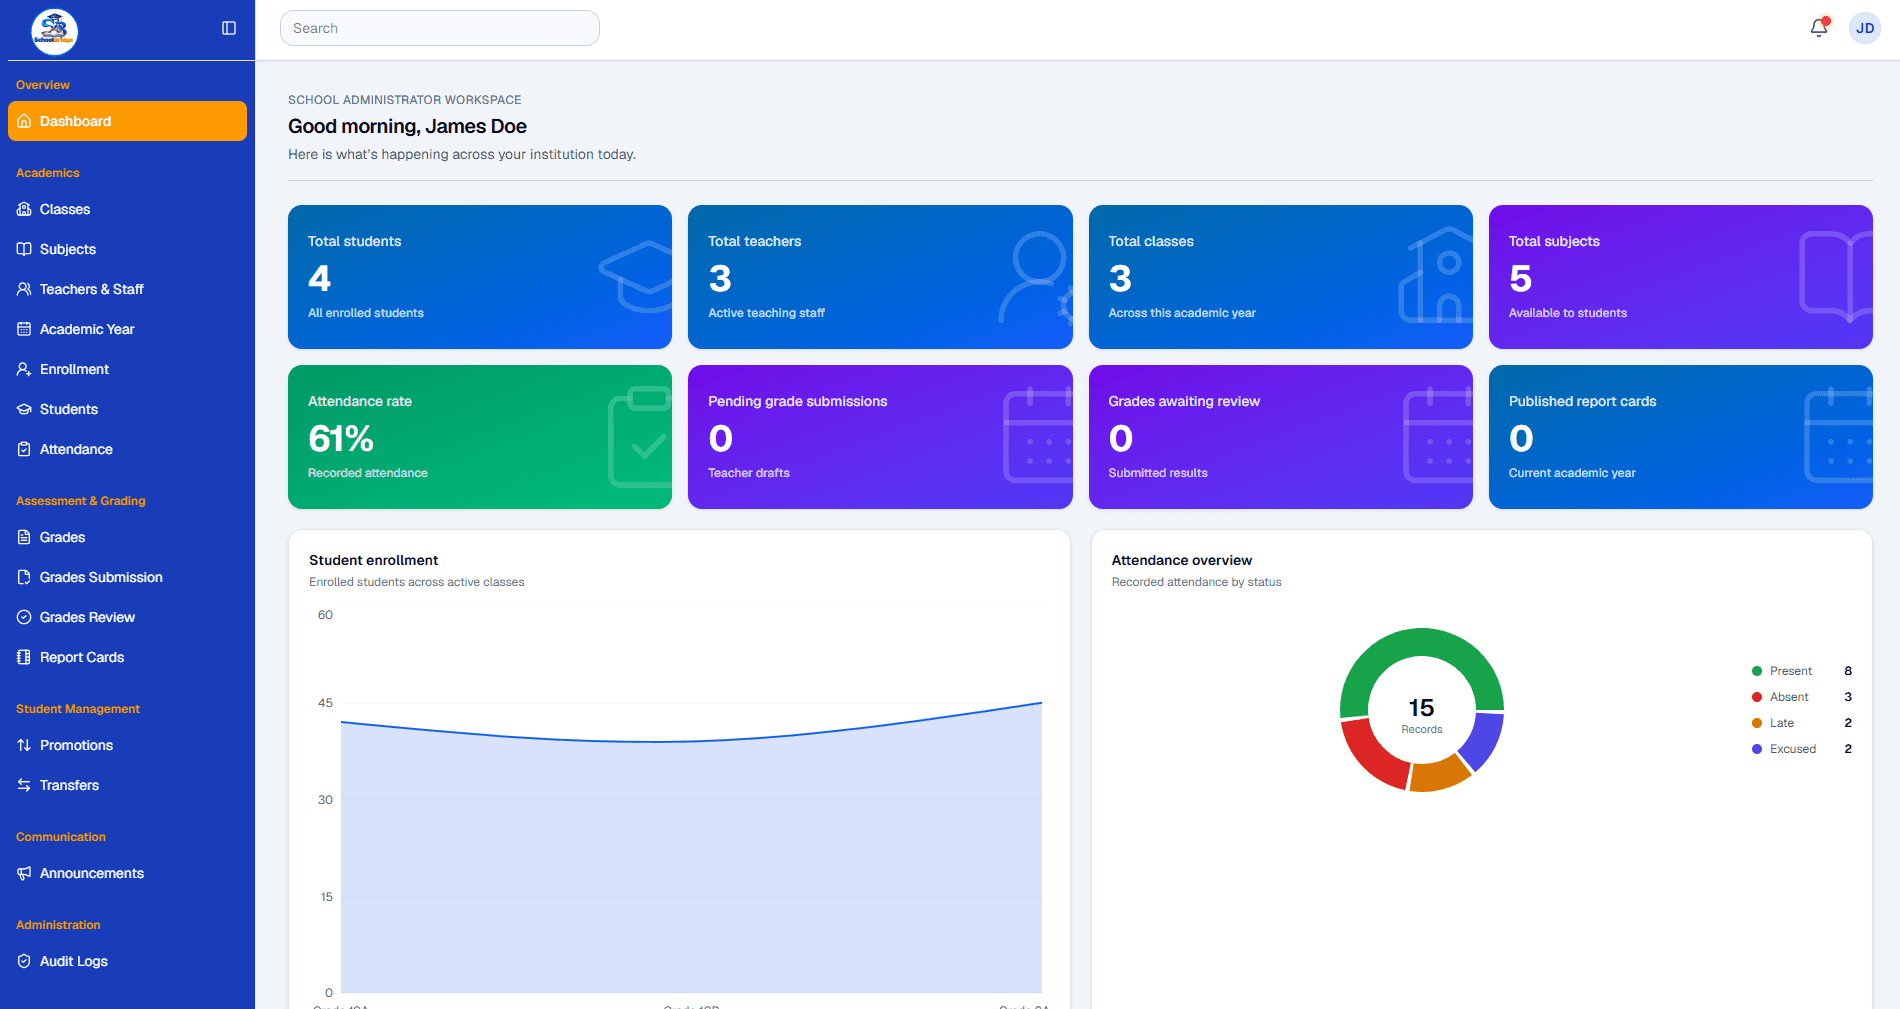
Task: Click the Grades Review check-circle icon
Action: pos(24,617)
